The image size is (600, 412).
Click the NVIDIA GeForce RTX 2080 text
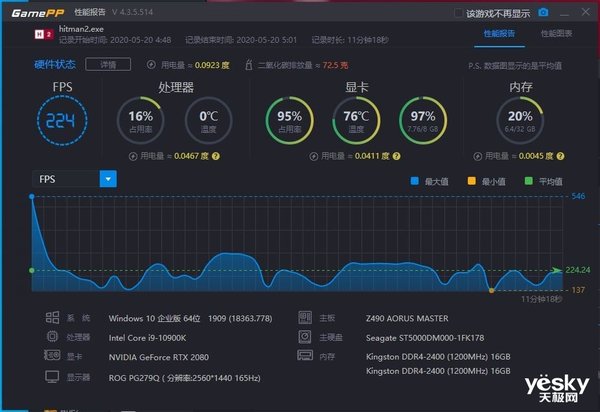point(159,357)
